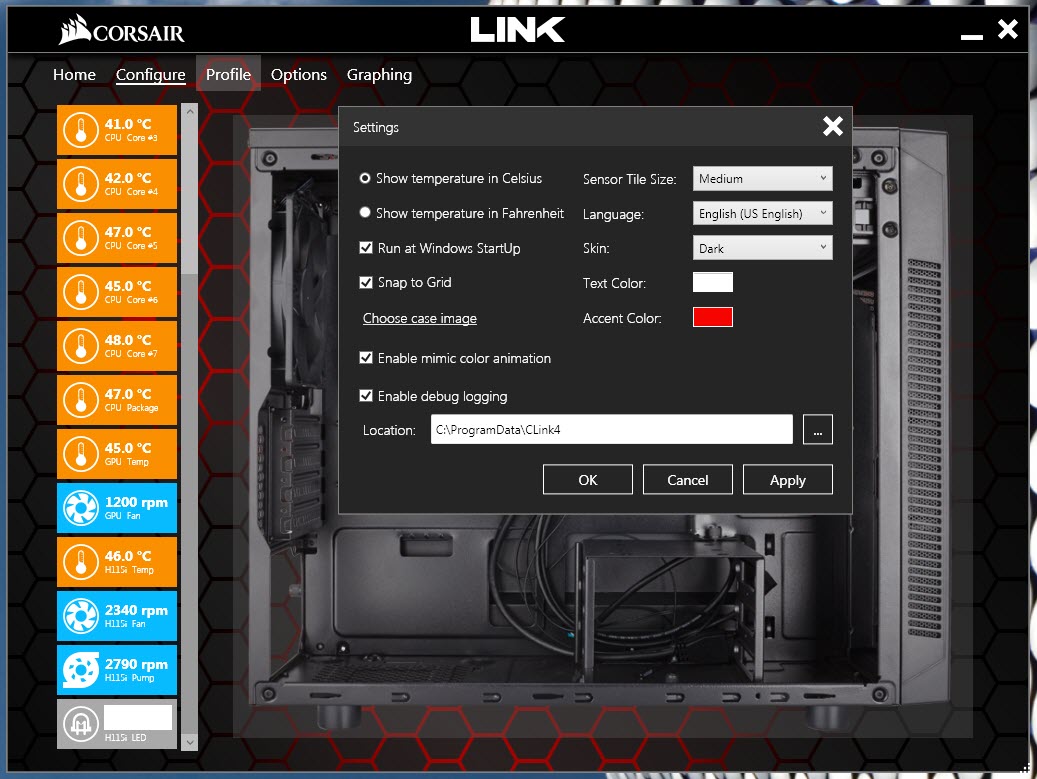Click the CPU Core #5 thermometer icon
Screen dimensions: 1037x779
(x=81, y=238)
